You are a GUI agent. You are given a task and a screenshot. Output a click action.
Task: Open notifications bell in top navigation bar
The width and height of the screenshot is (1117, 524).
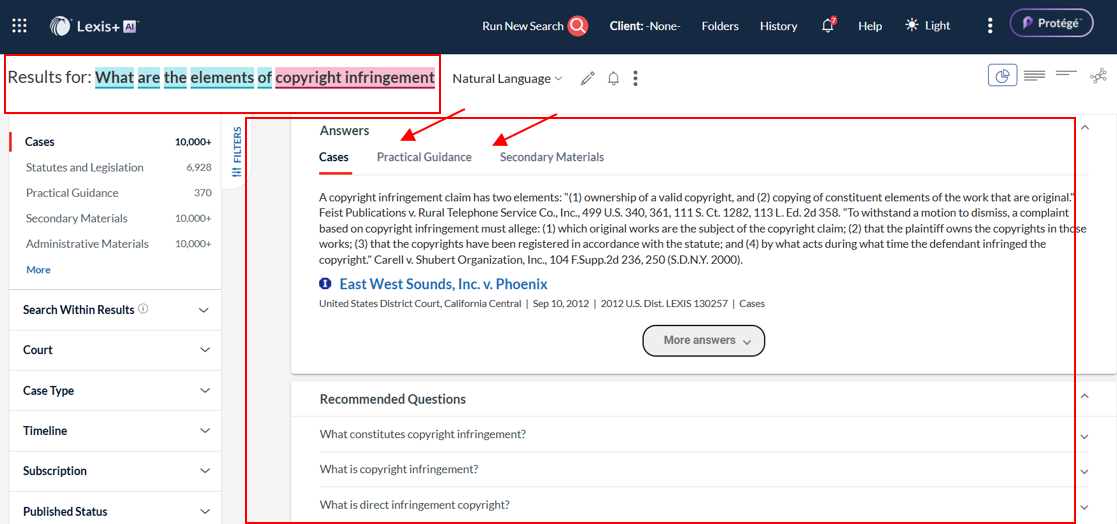pos(828,26)
